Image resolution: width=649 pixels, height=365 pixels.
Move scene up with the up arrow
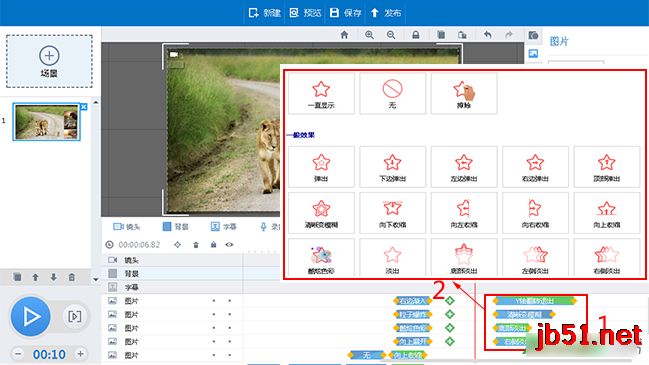click(x=36, y=277)
